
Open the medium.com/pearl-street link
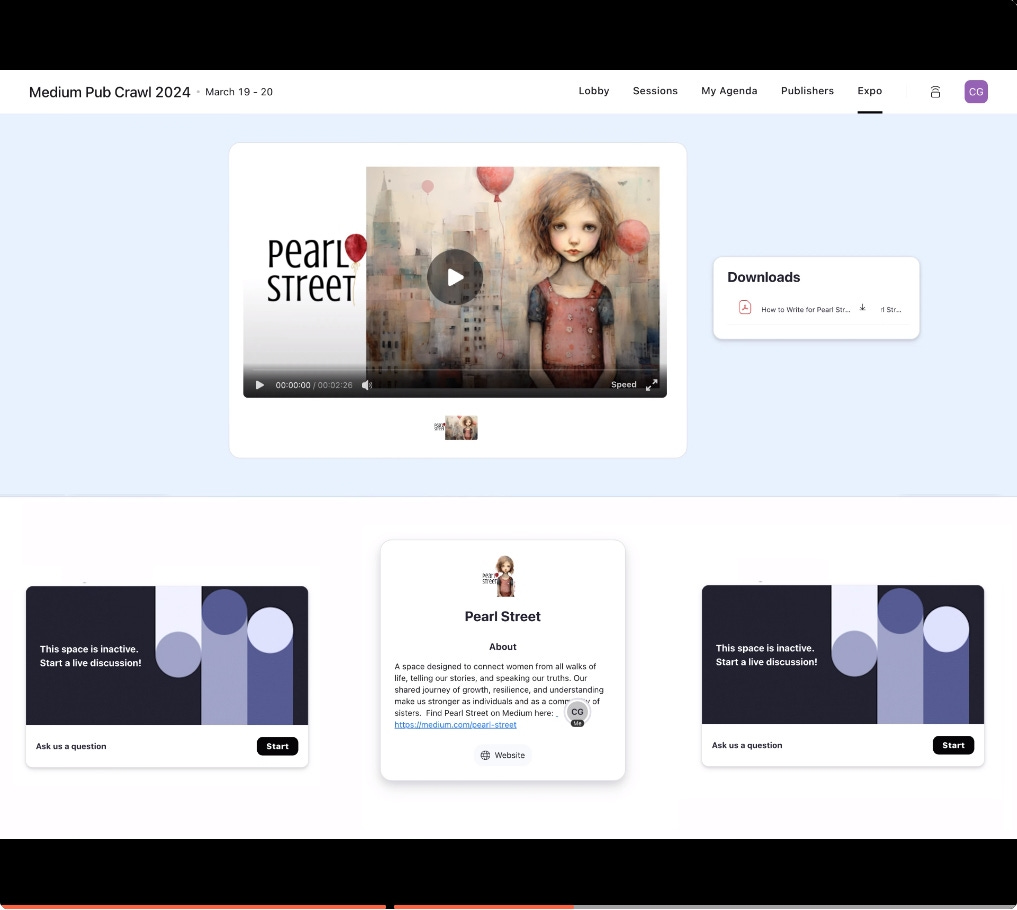pos(455,724)
